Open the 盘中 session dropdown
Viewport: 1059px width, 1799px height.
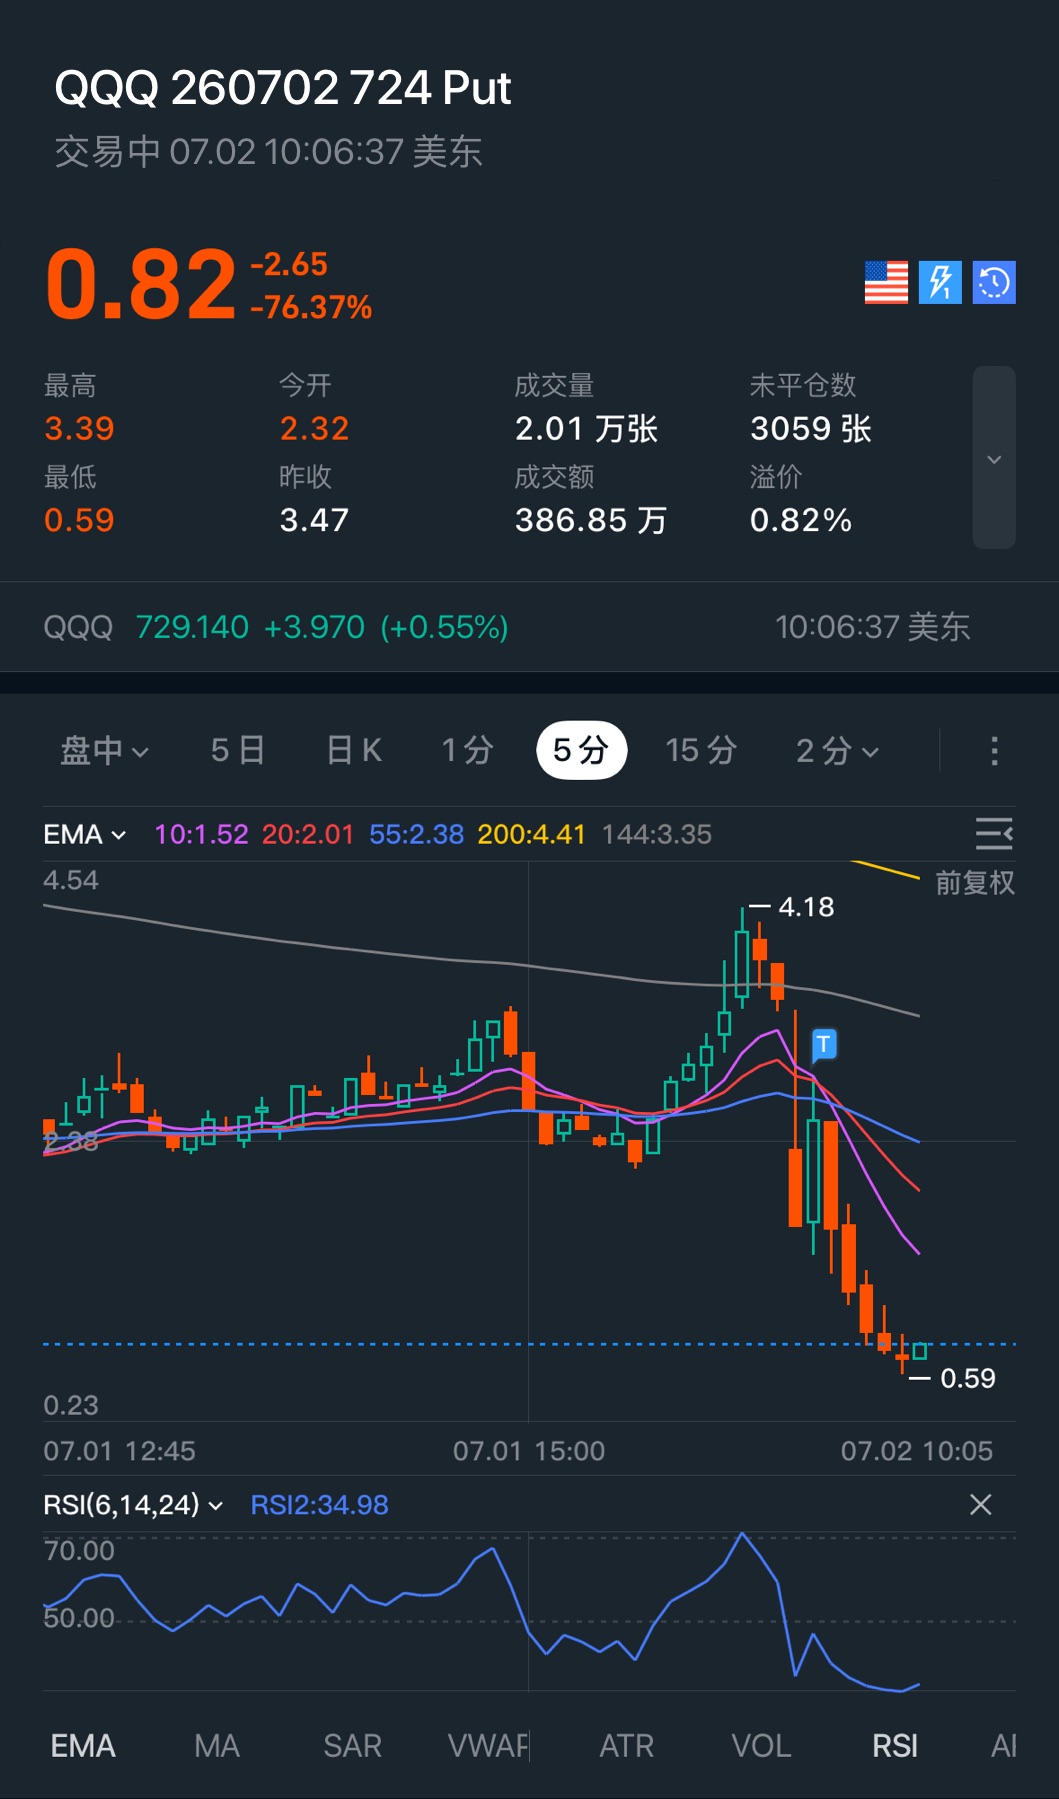click(x=104, y=750)
